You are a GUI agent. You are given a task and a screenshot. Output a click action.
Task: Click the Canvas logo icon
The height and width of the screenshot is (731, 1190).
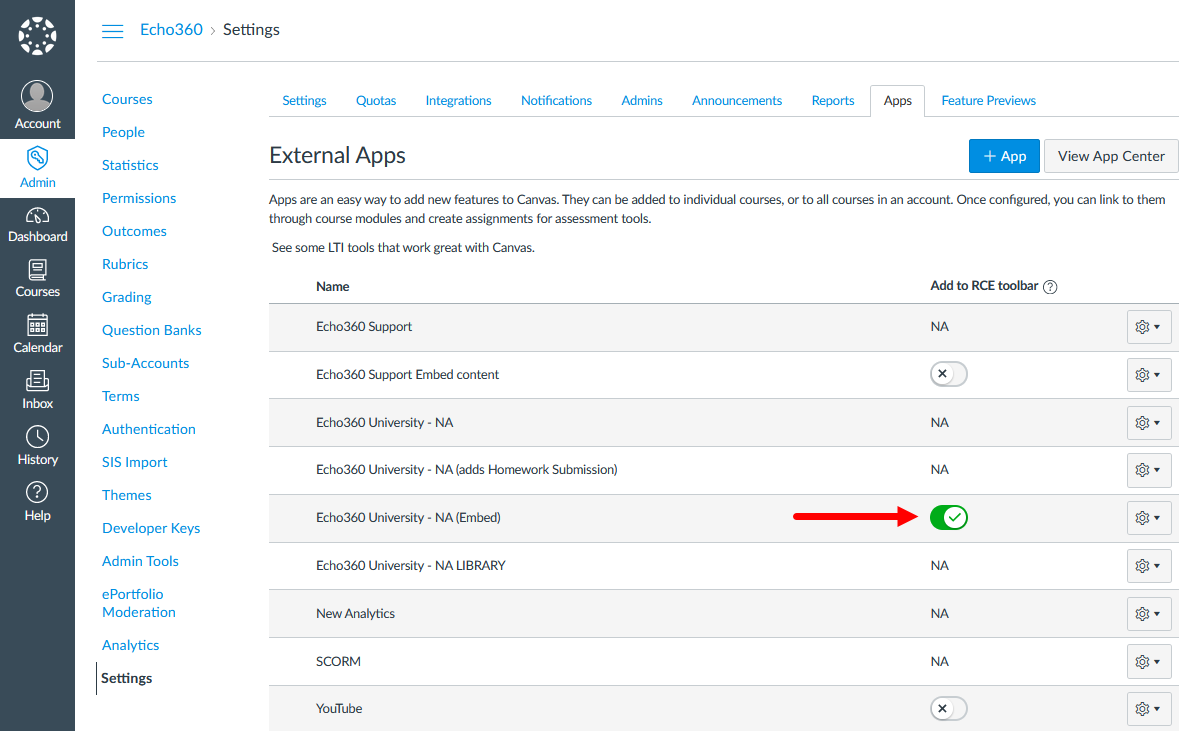[x=37, y=36]
